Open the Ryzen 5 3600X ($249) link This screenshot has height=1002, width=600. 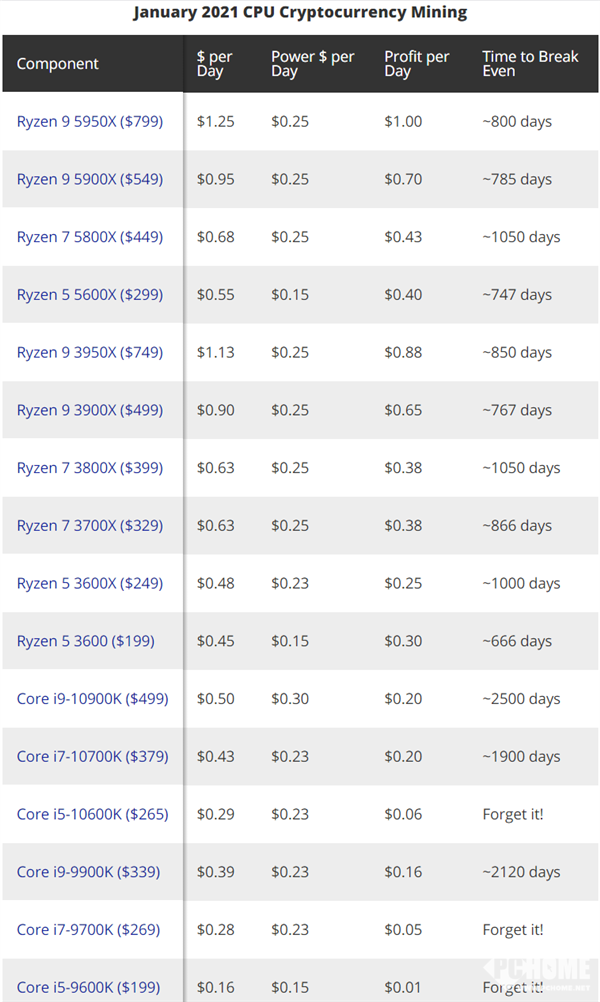click(x=89, y=584)
